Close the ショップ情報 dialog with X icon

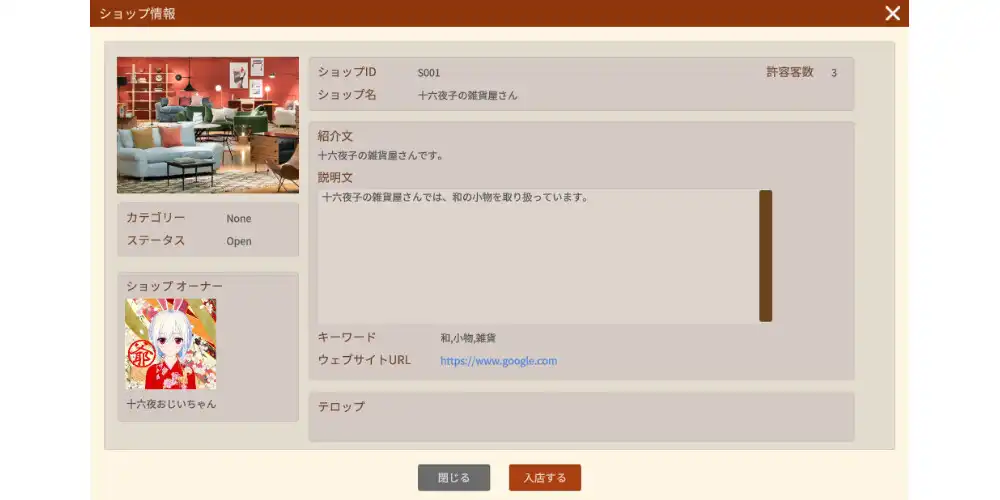(x=892, y=13)
